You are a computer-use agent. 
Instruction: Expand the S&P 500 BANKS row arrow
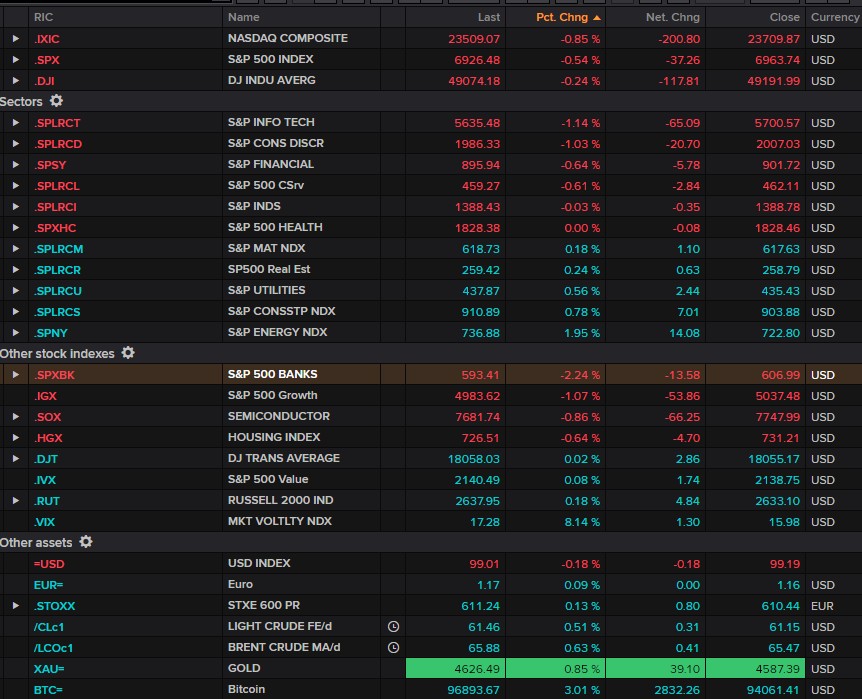(x=16, y=374)
